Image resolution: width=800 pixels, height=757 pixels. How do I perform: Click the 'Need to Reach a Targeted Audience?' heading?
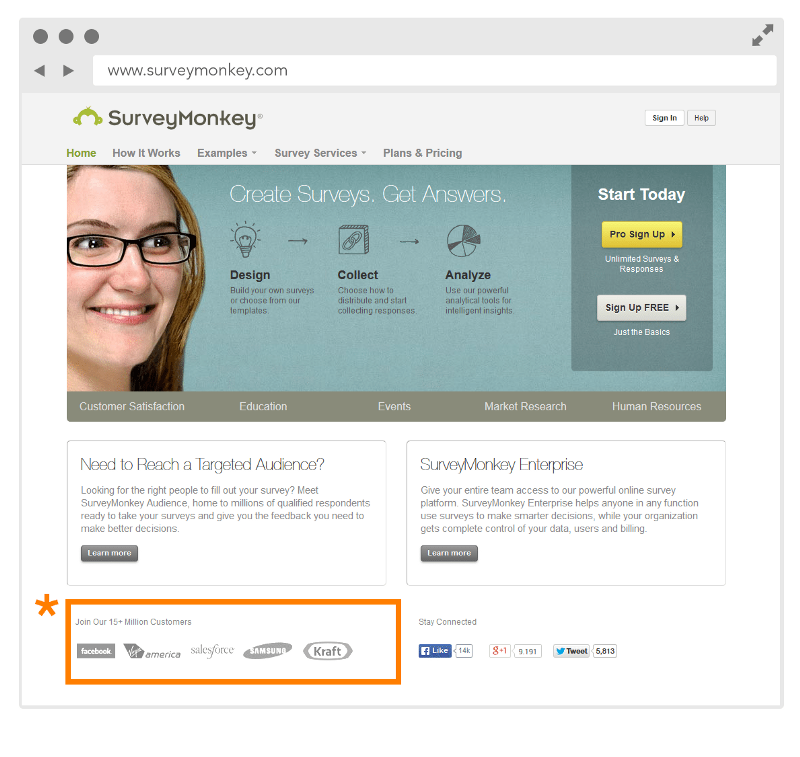202,464
